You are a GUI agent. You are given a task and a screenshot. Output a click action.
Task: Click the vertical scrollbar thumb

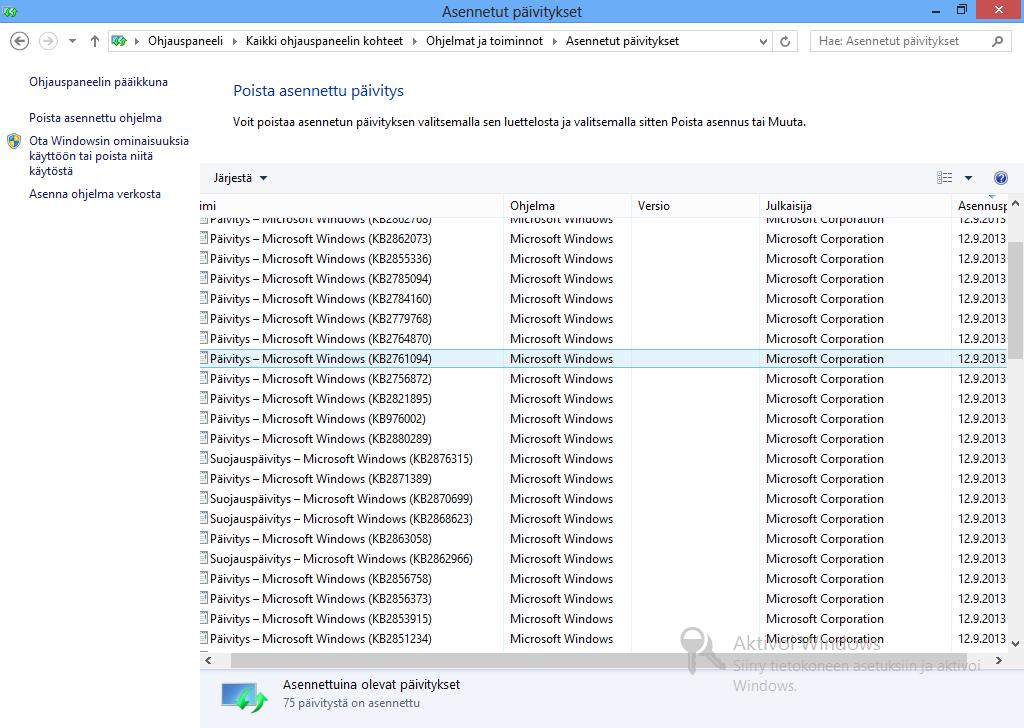(x=1015, y=300)
